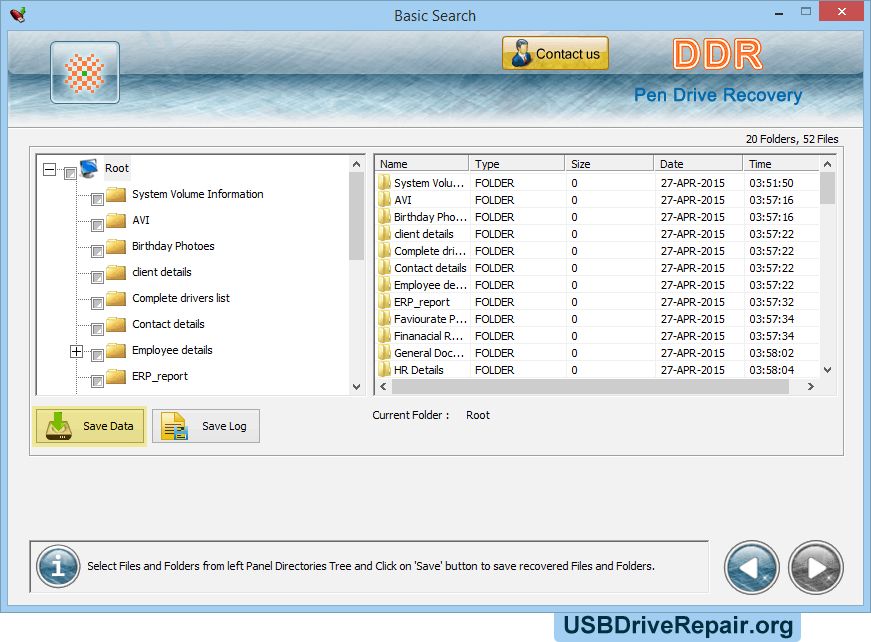Select the AVI row in file list

[598, 200]
